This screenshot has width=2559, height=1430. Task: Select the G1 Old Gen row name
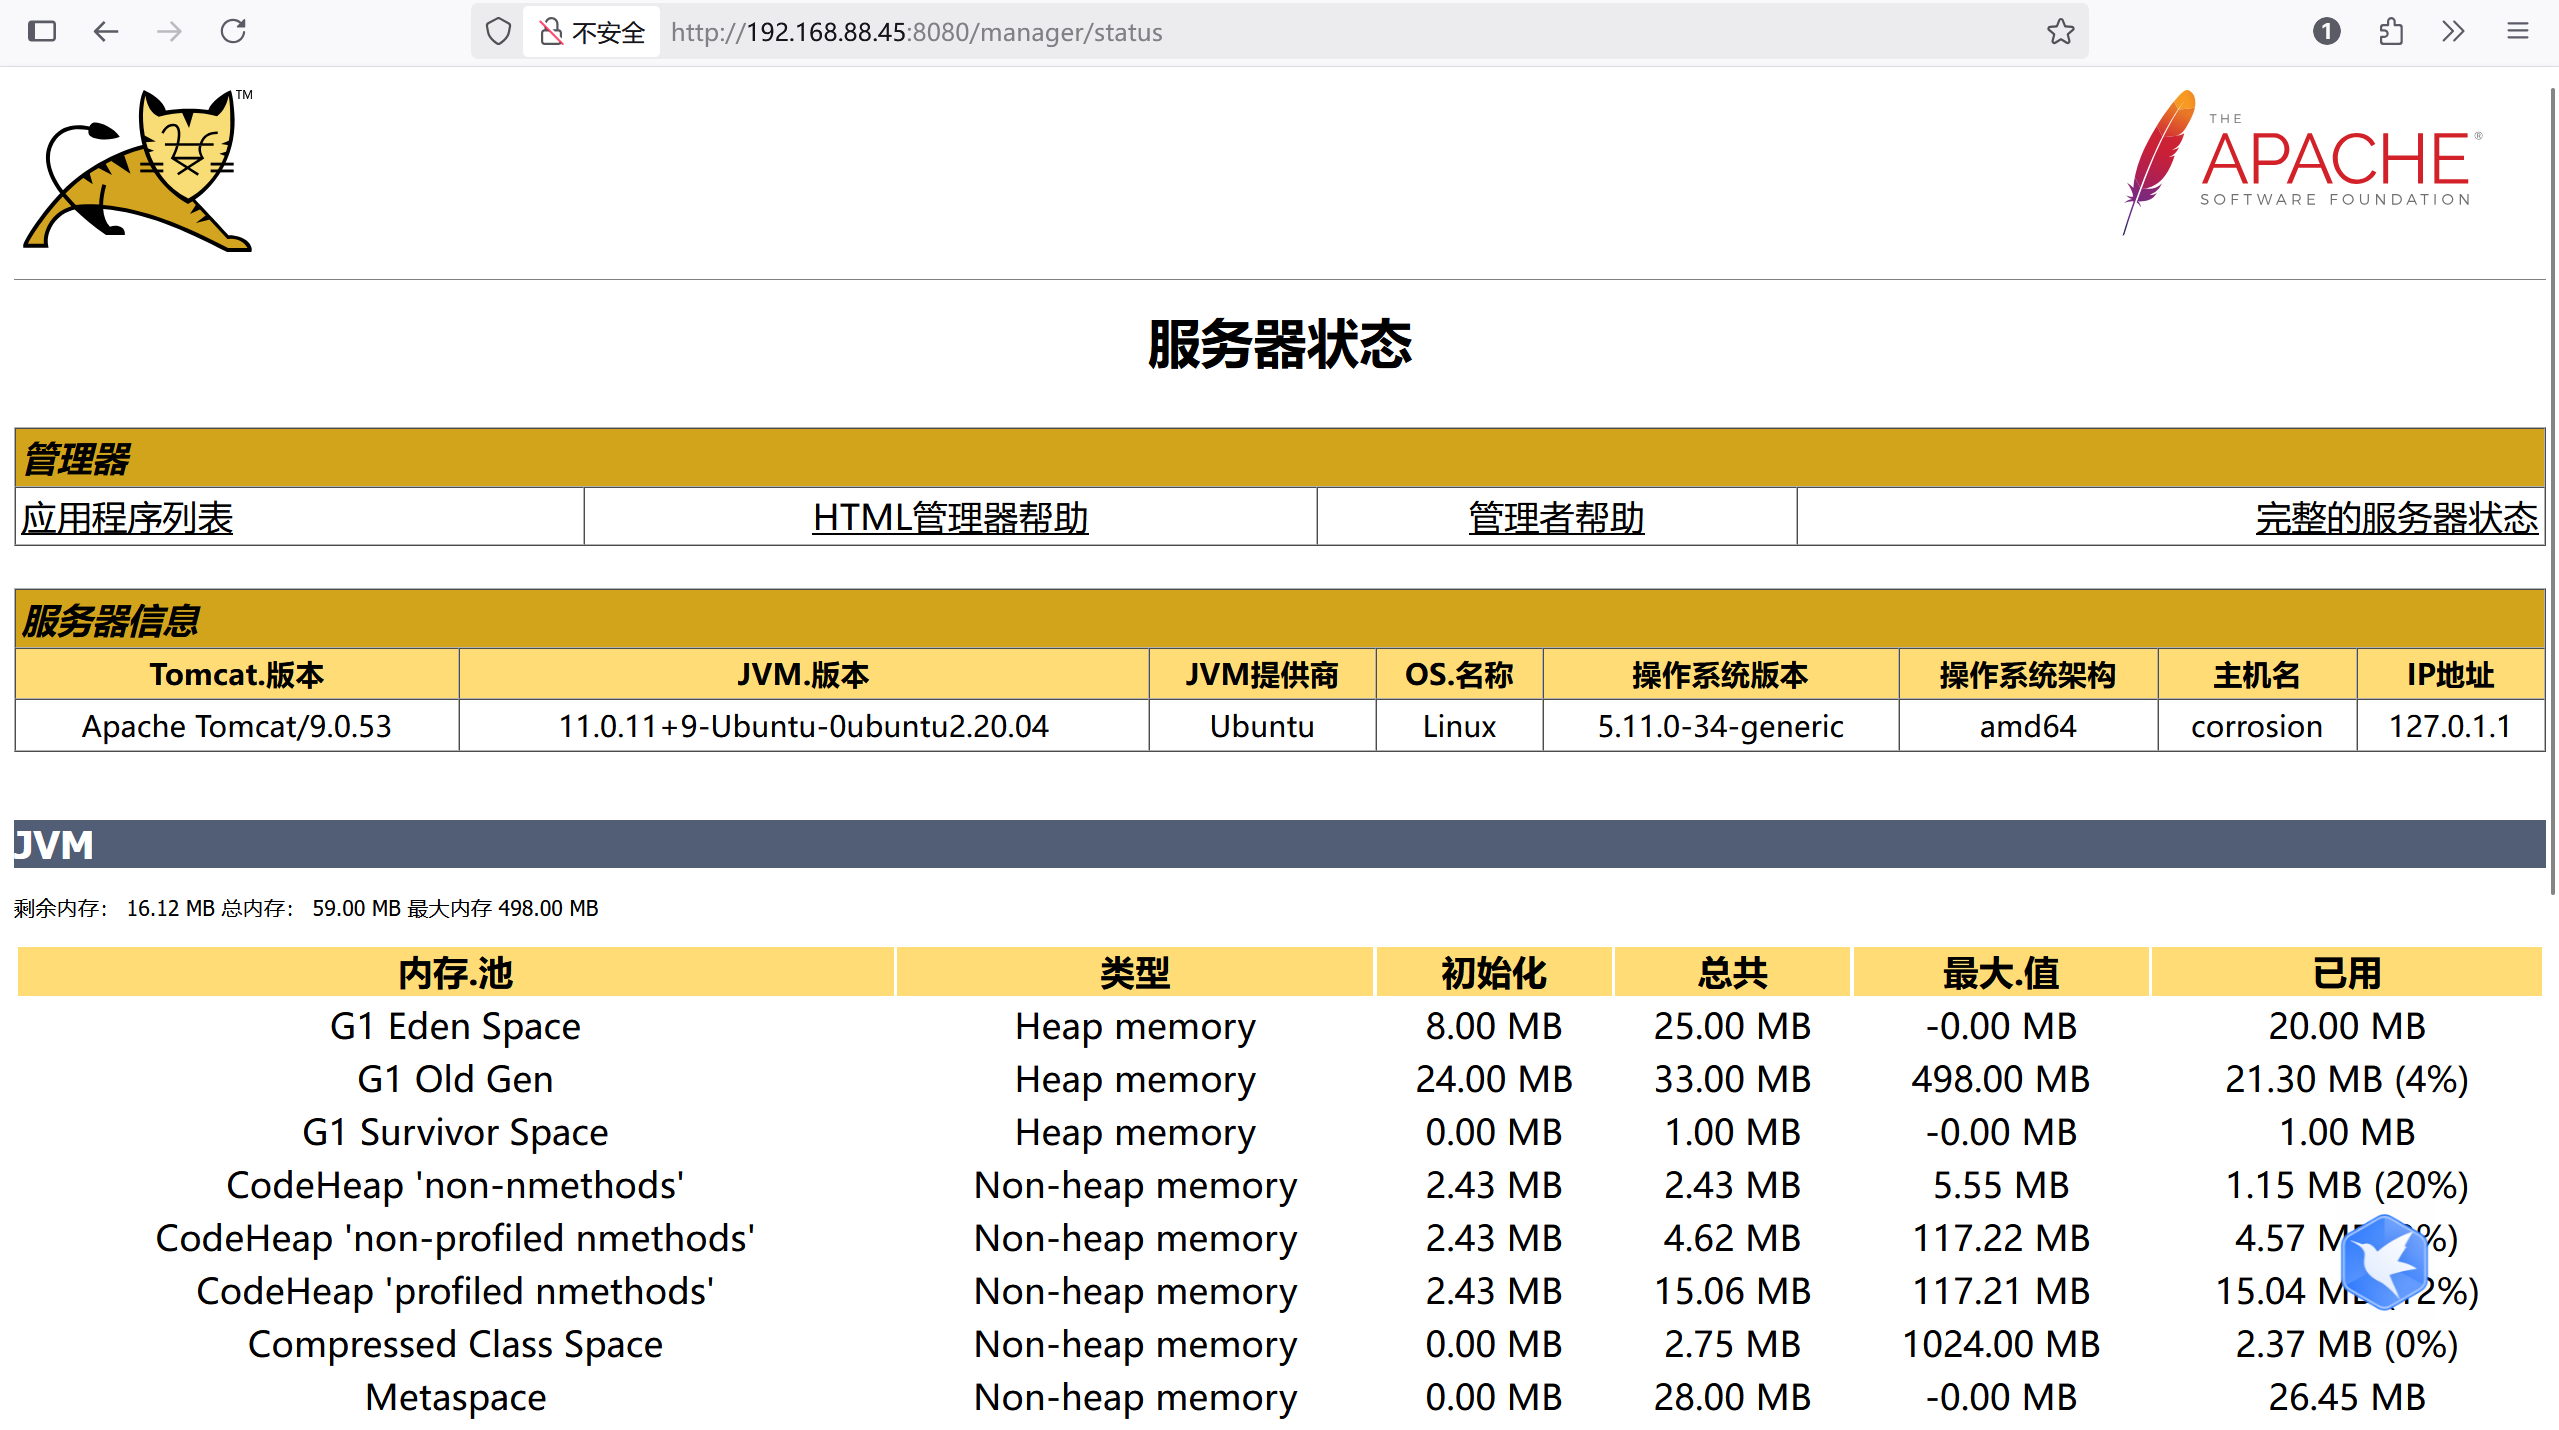tap(455, 1079)
